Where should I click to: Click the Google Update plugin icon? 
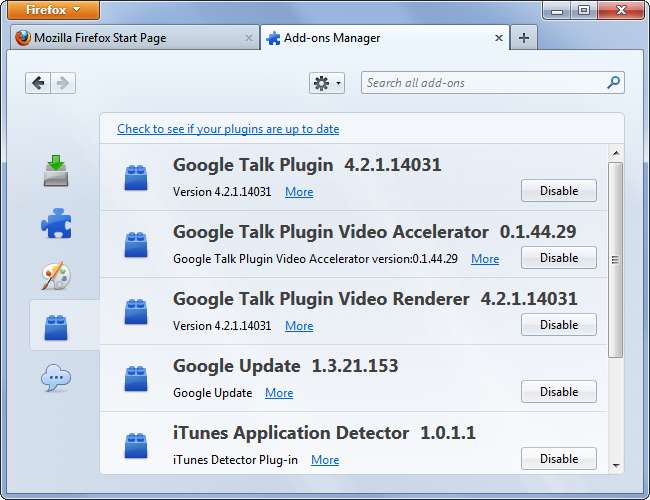[136, 379]
